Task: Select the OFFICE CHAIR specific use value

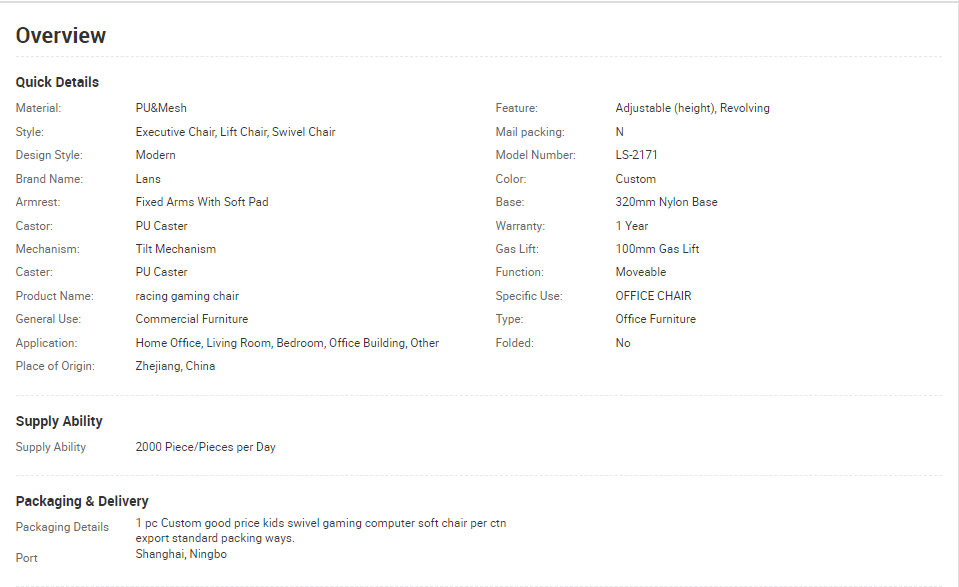Action: coord(653,296)
